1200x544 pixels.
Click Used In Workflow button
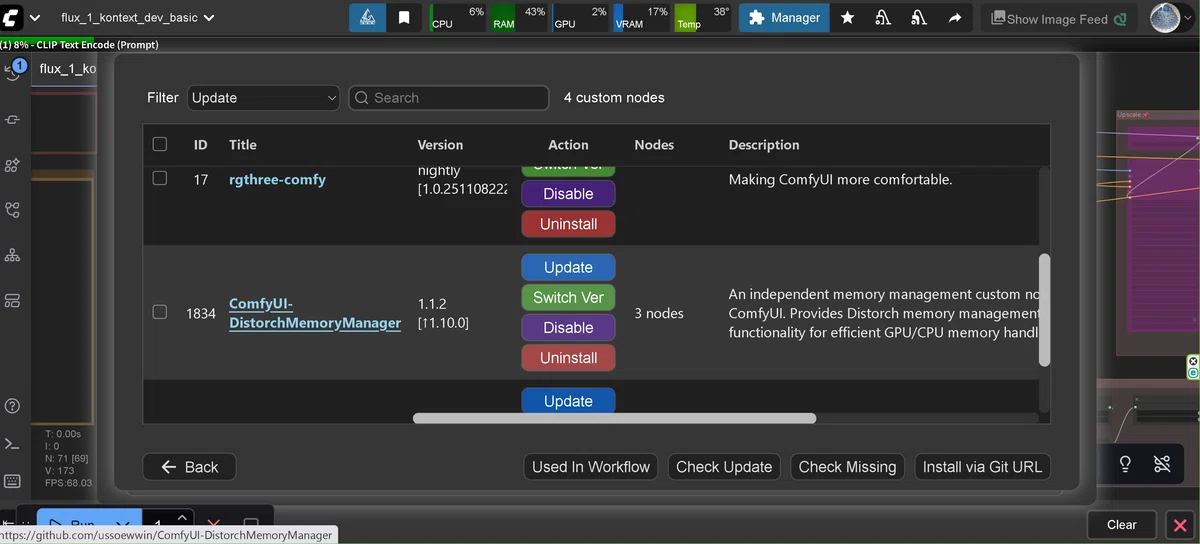tap(591, 467)
